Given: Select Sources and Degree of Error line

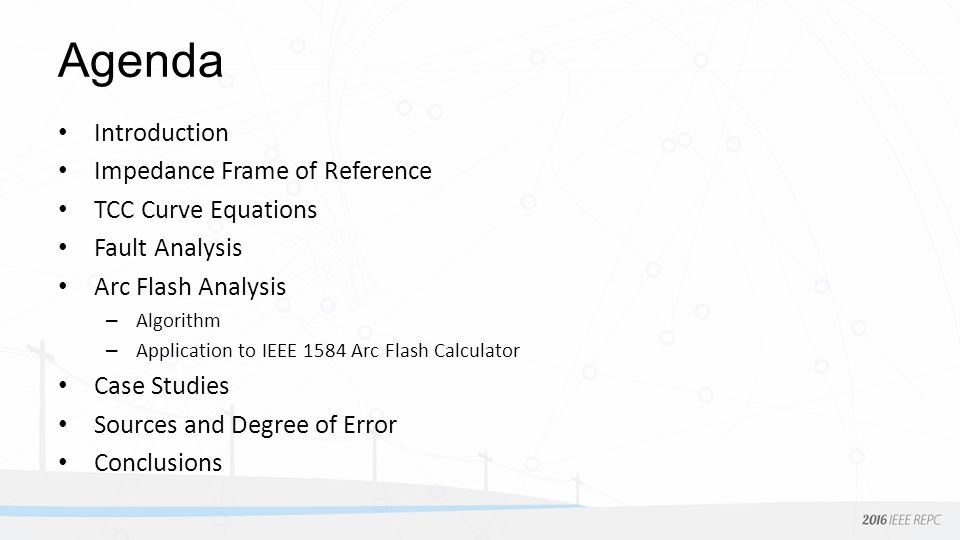Looking at the screenshot, I should (x=245, y=424).
